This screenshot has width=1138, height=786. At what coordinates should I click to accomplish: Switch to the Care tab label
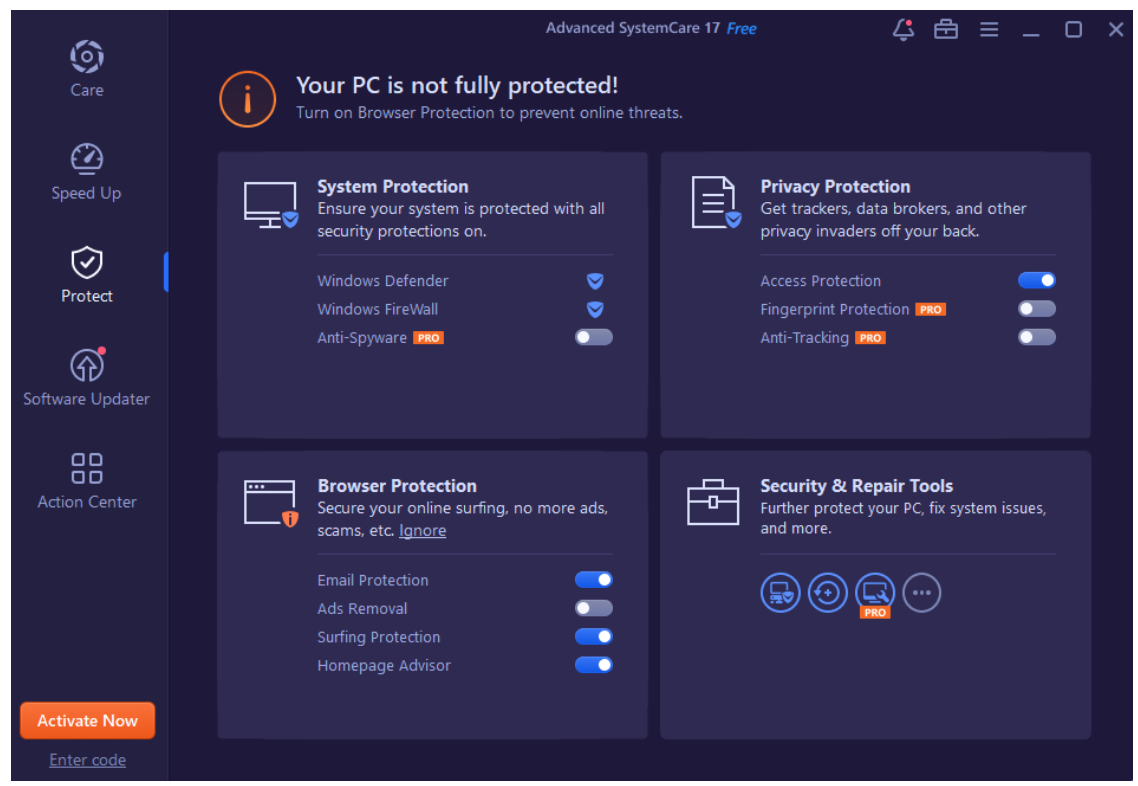click(x=86, y=91)
